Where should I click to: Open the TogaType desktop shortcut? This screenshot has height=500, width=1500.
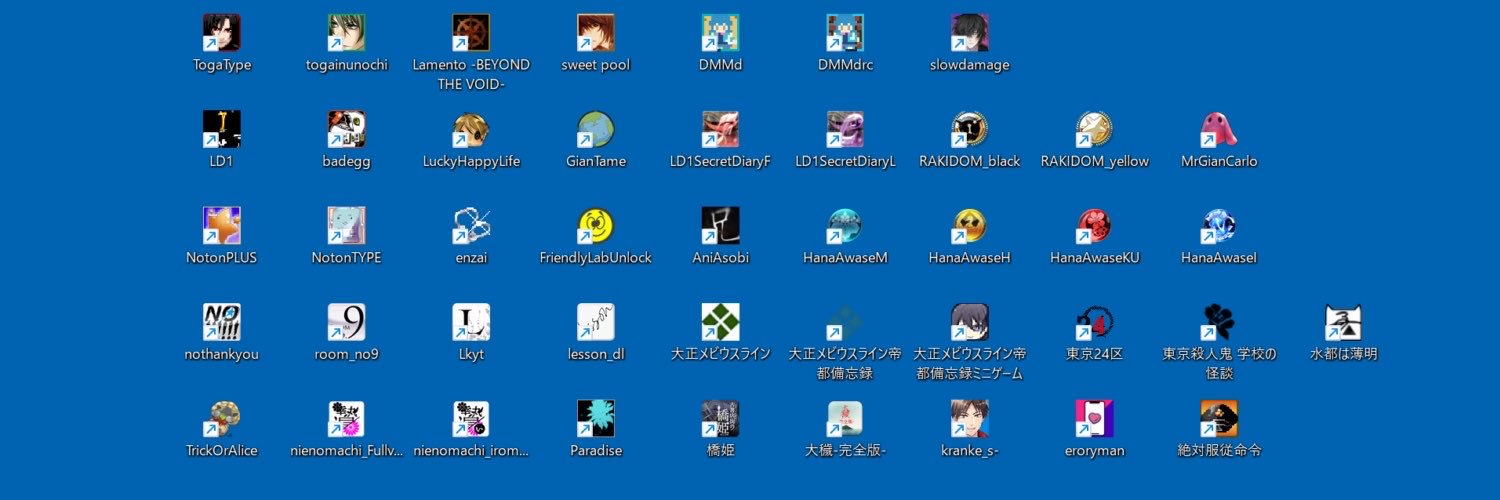click(x=222, y=33)
